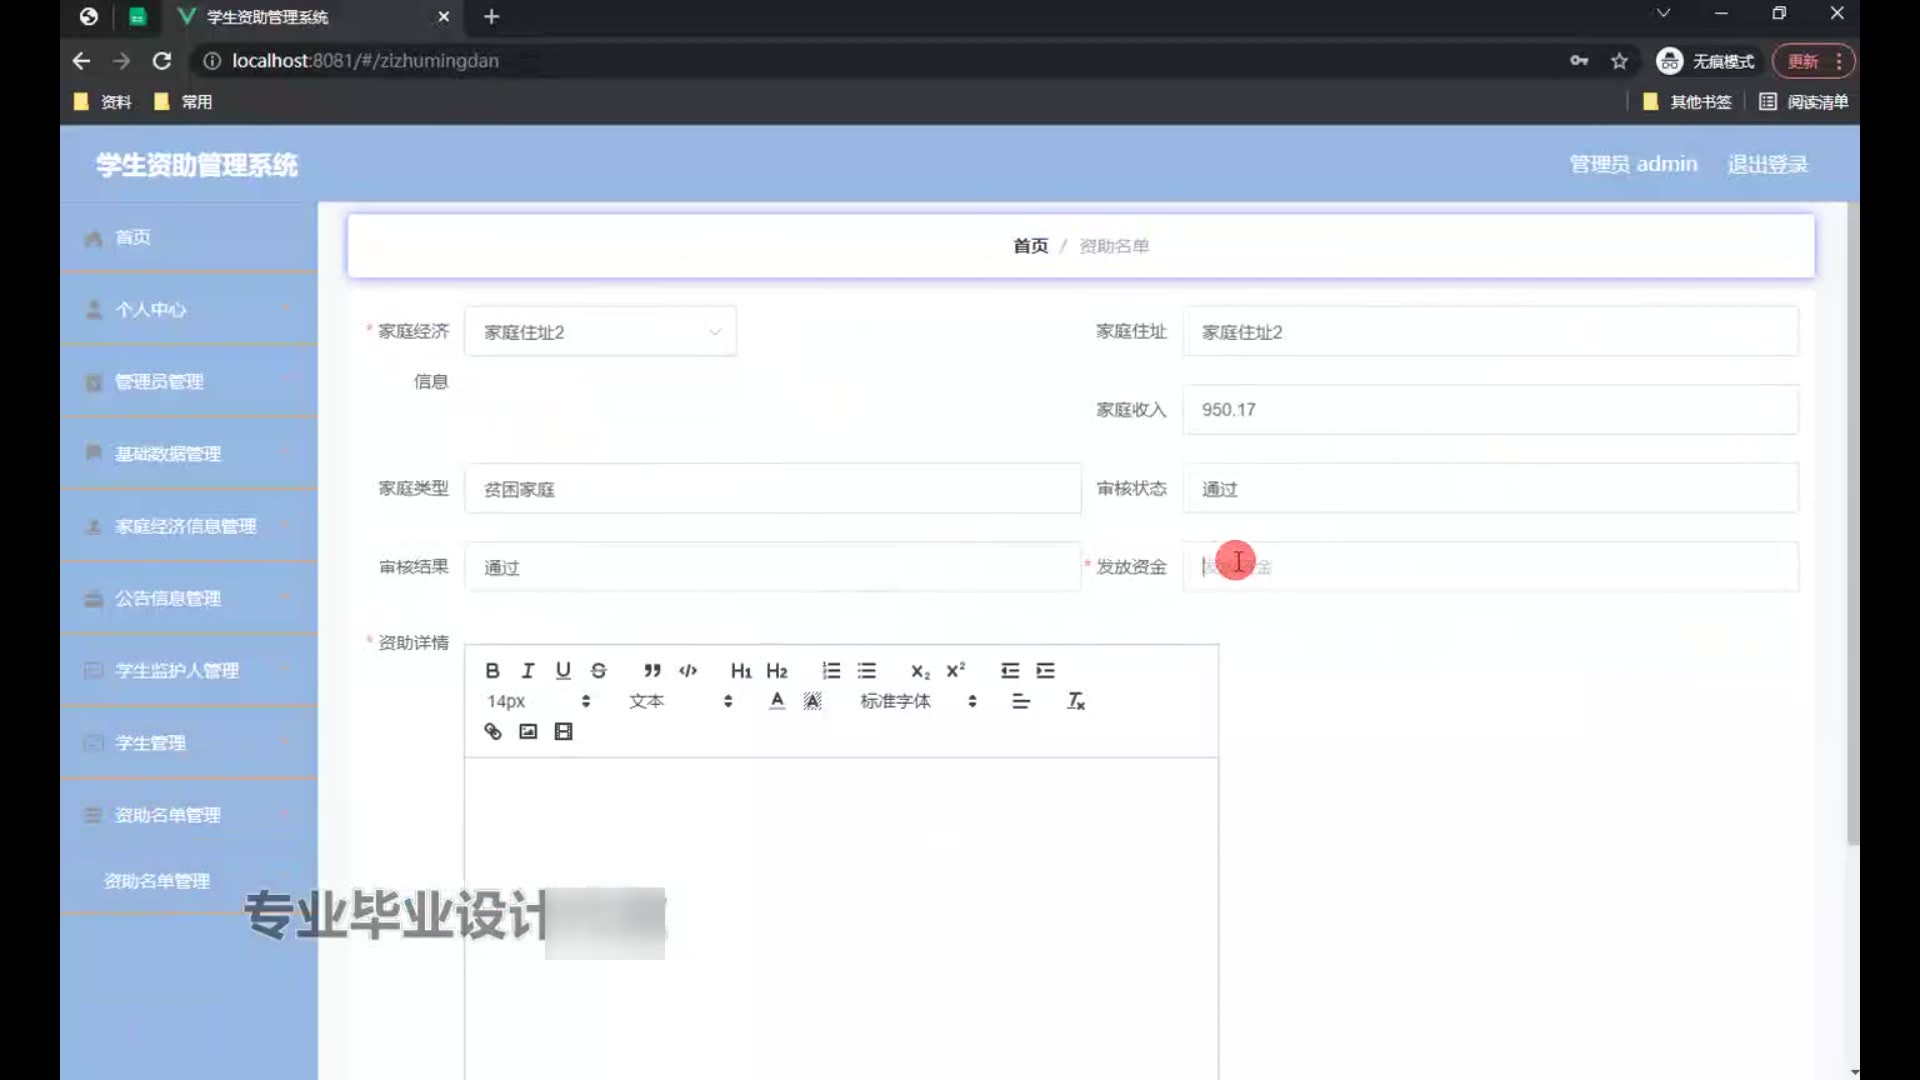The image size is (1920, 1080).
Task: Open 学生管理 sidebar menu
Action: coord(150,743)
